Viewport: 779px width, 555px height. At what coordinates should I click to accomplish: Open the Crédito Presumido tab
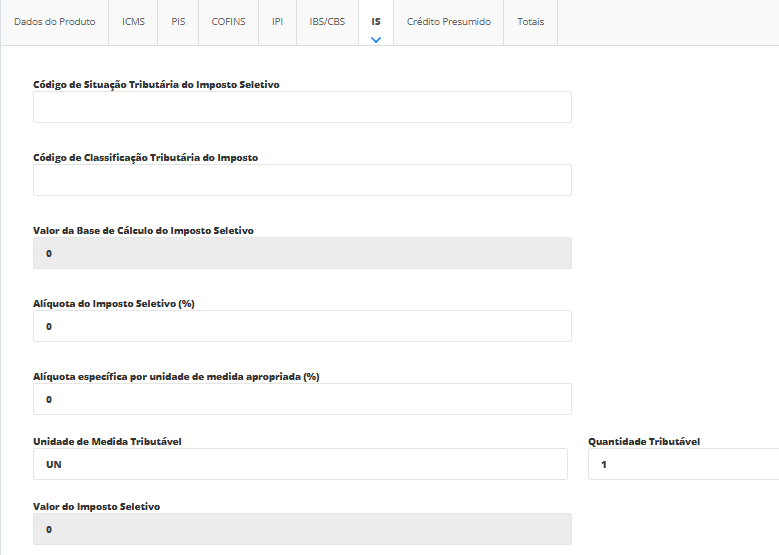(448, 22)
